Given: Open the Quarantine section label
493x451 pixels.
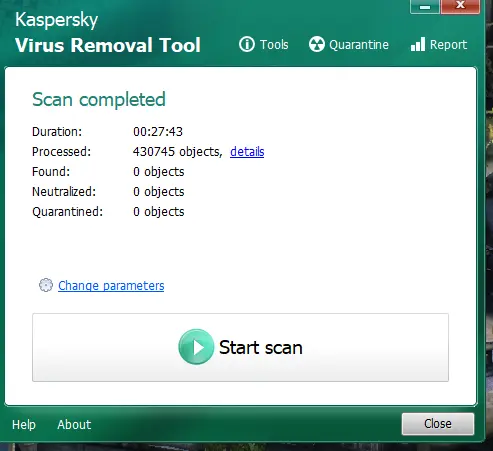Looking at the screenshot, I should pyautogui.click(x=359, y=45).
